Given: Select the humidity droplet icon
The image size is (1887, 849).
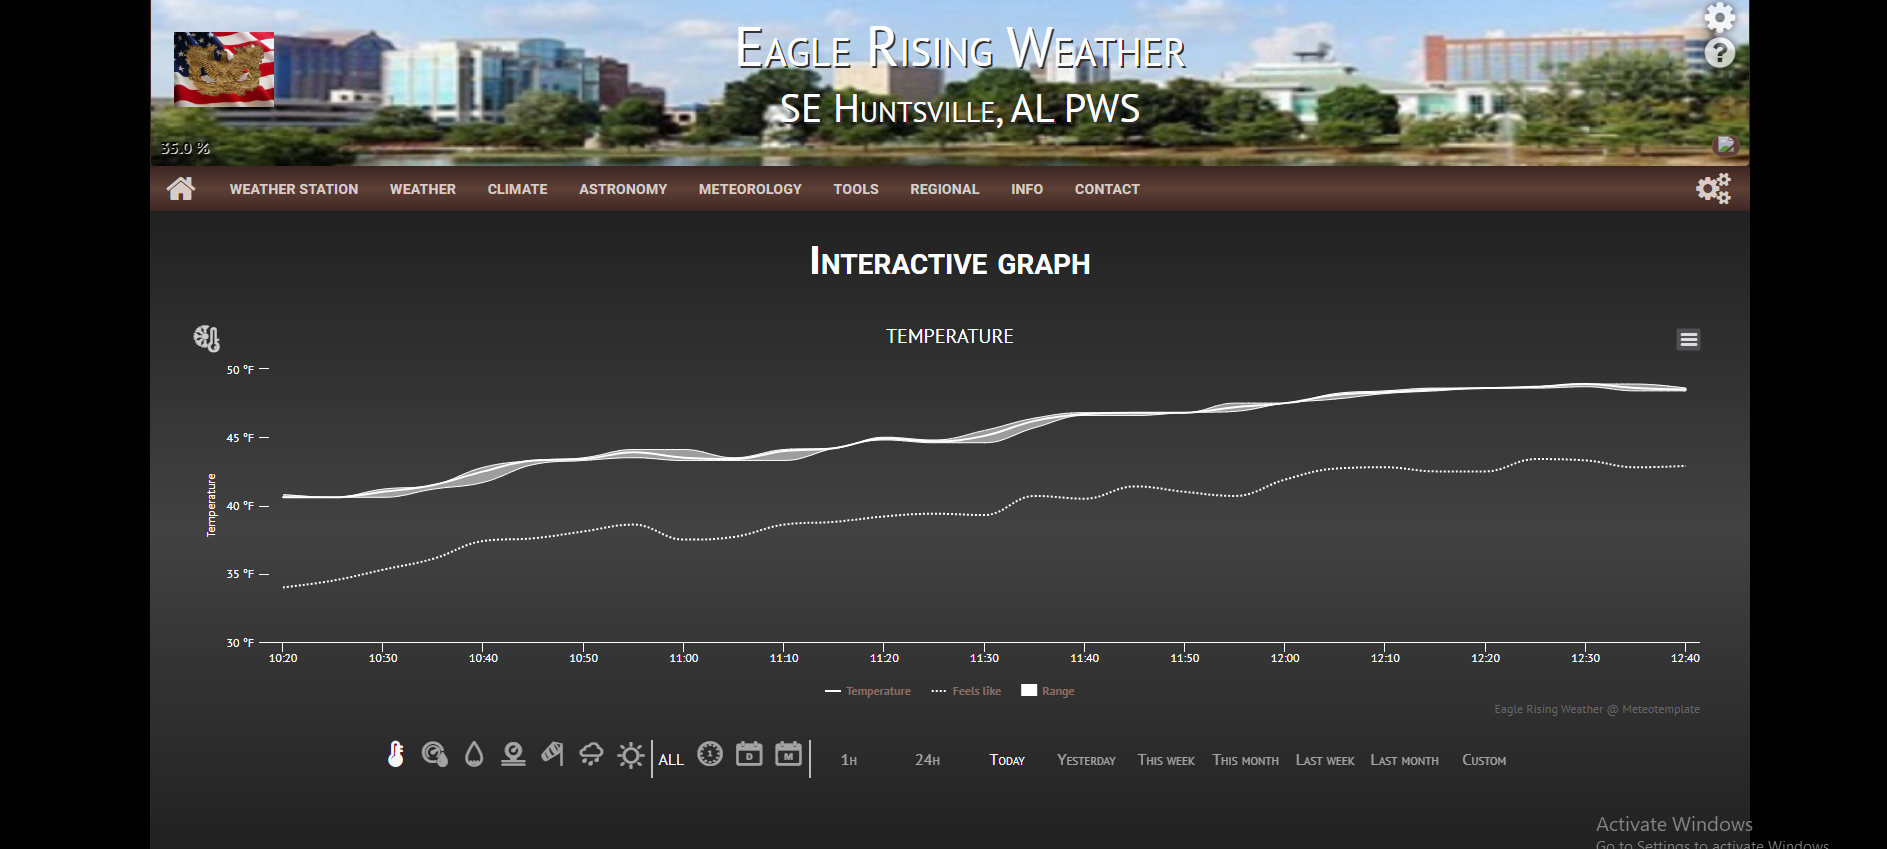Looking at the screenshot, I should pos(474,754).
